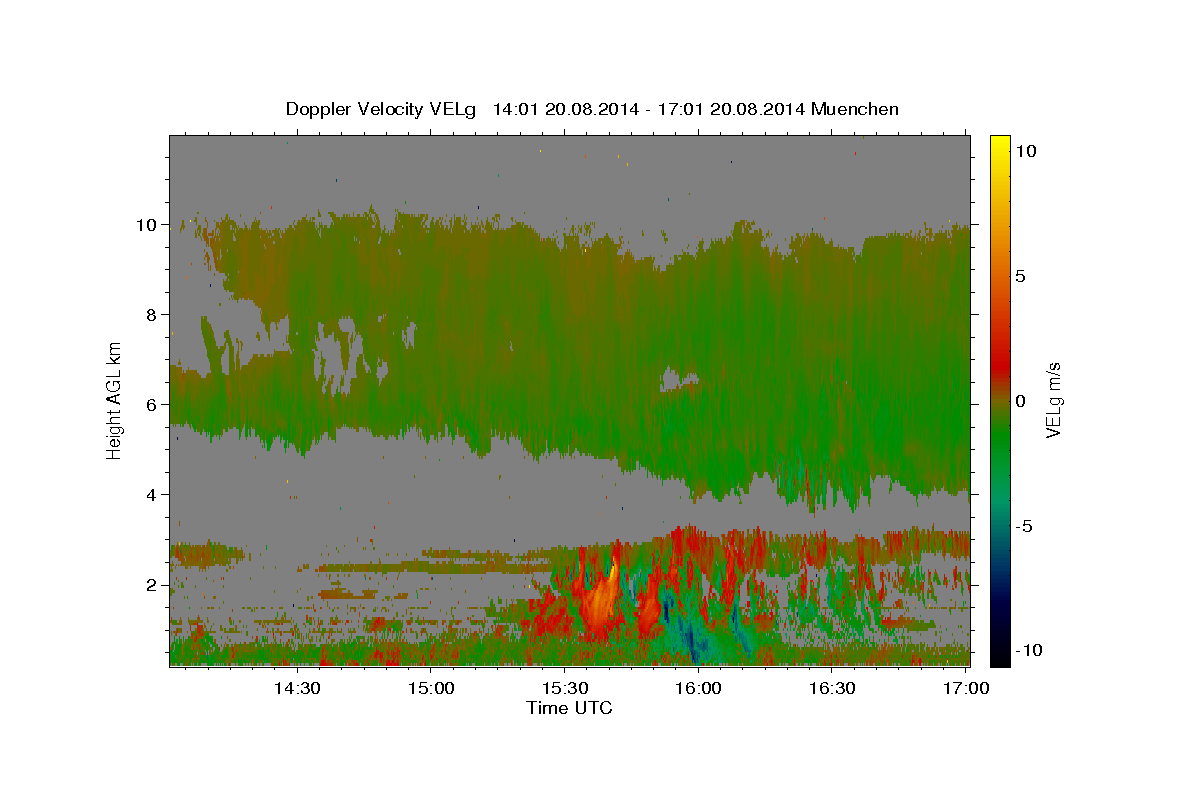This screenshot has width=1200, height=800.
Task: Click the plot title 'Doppler Velocity VELg'
Action: pos(380,109)
